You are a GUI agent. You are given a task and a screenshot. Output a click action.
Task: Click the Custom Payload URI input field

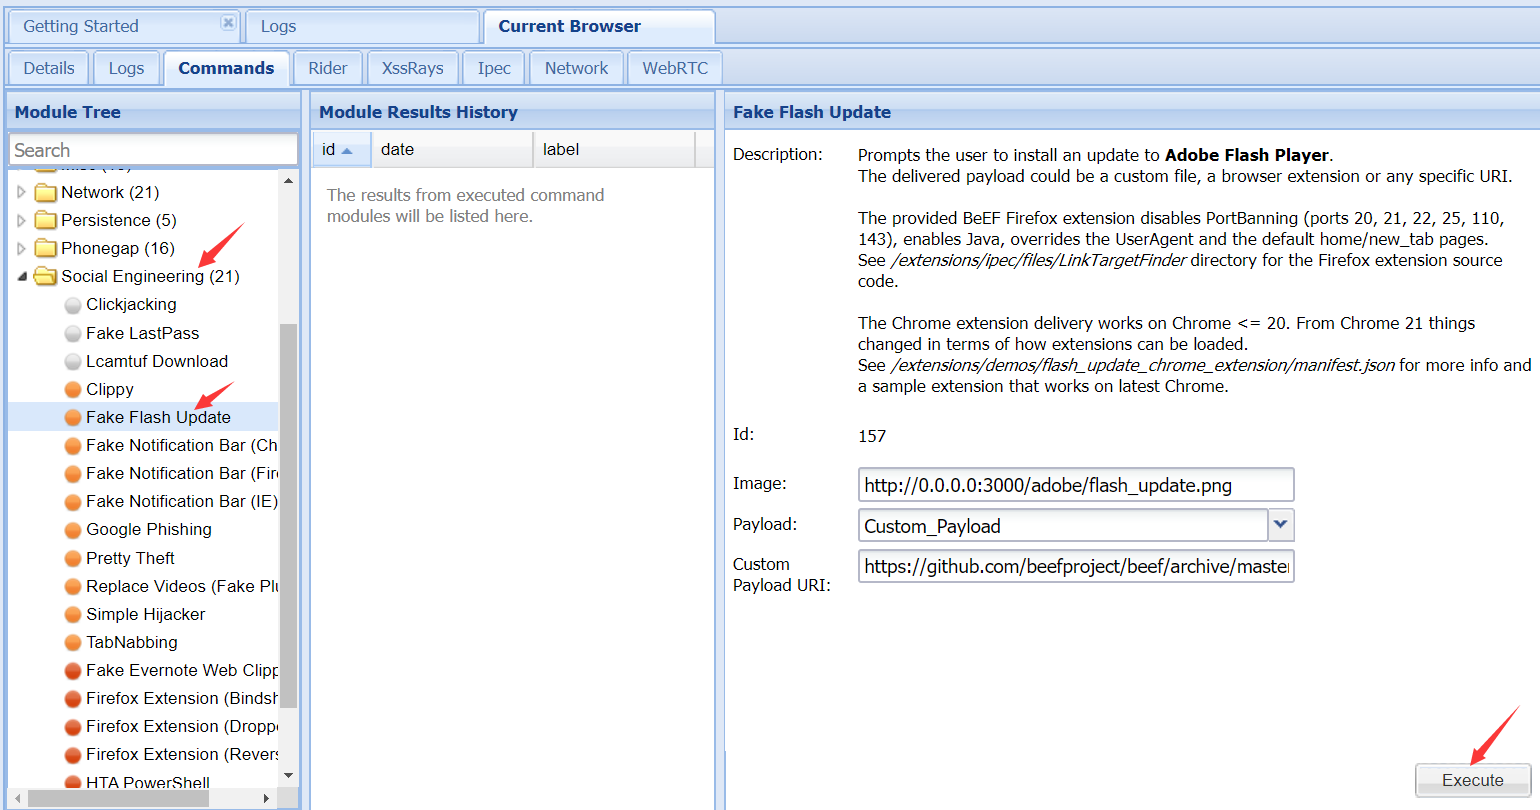(x=1076, y=566)
